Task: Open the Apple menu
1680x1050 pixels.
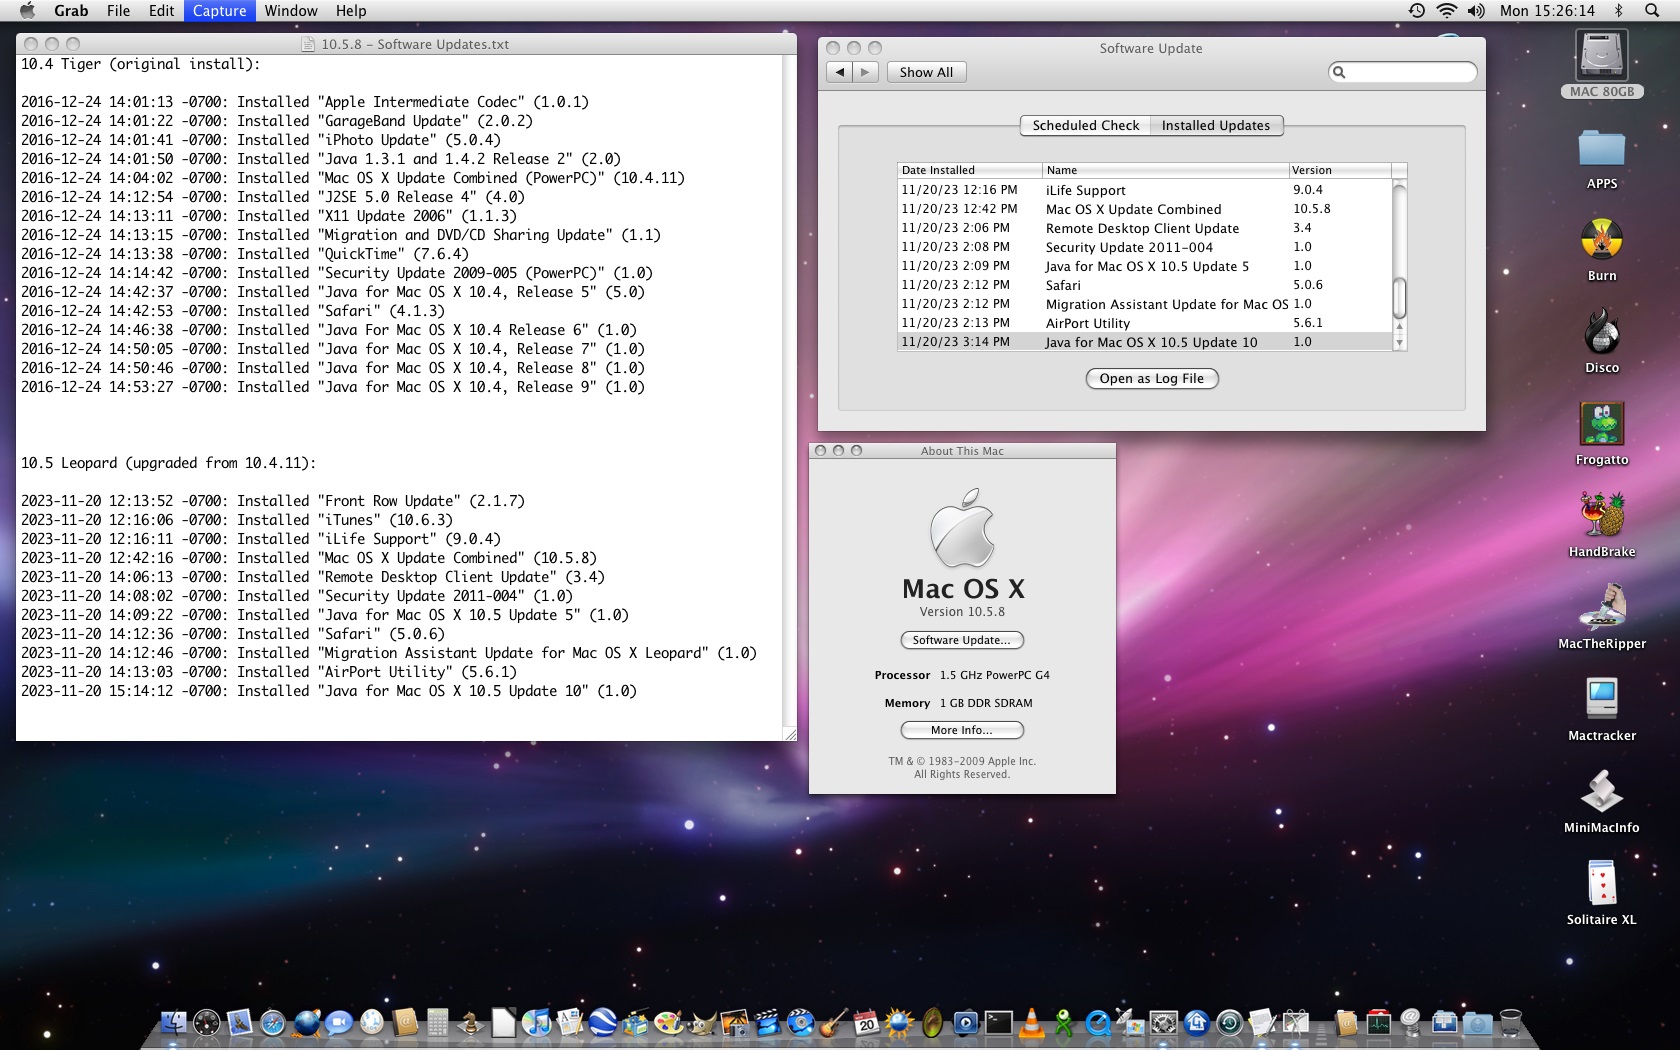Action: pos(27,10)
